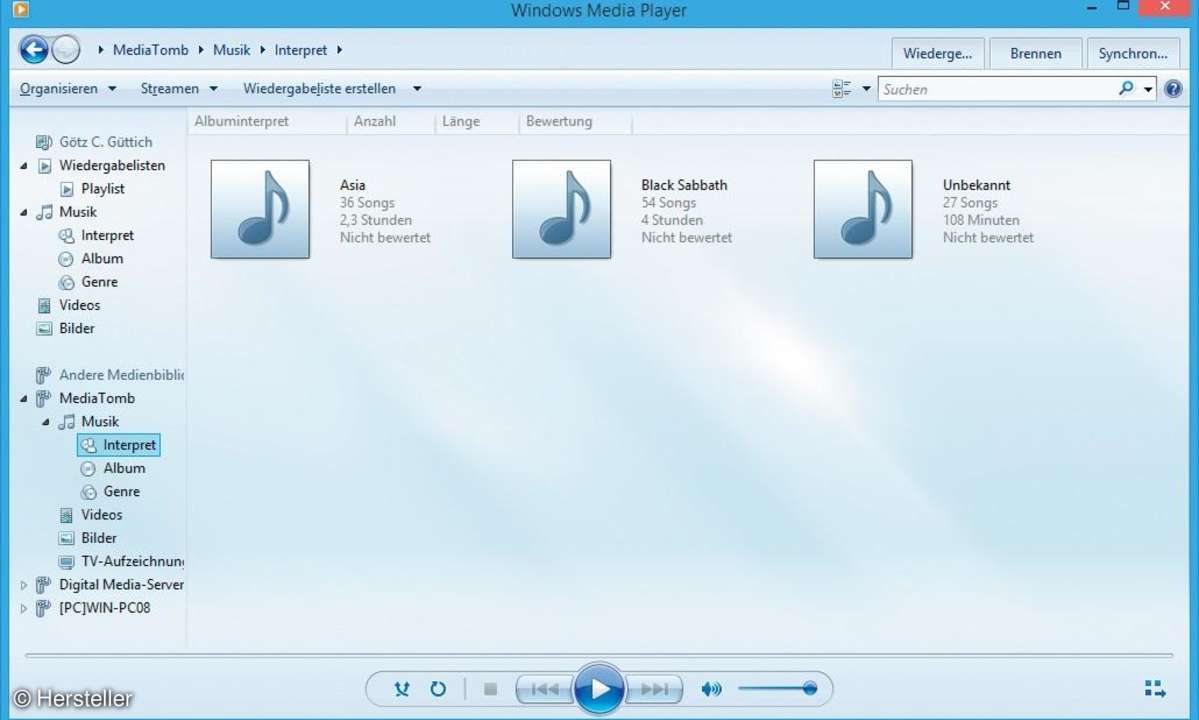Open the Black Sabbath artist thumbnail
1199x720 pixels.
point(561,209)
